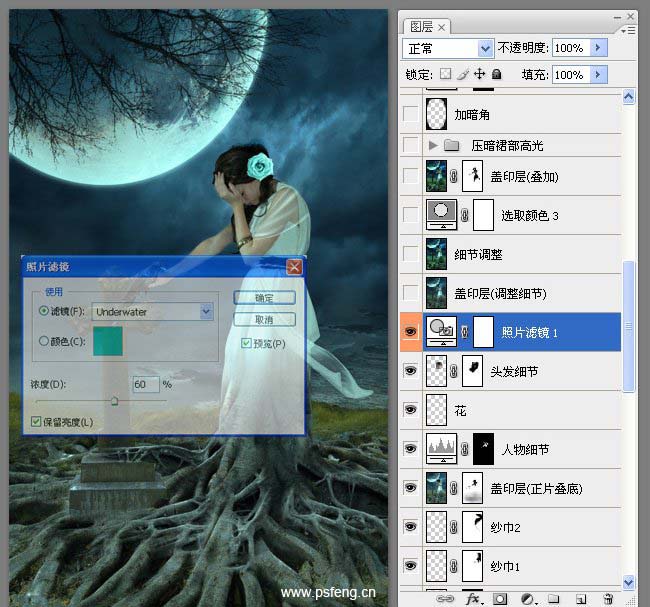Click the 浓度 value field
The height and width of the screenshot is (607, 650).
tap(146, 384)
